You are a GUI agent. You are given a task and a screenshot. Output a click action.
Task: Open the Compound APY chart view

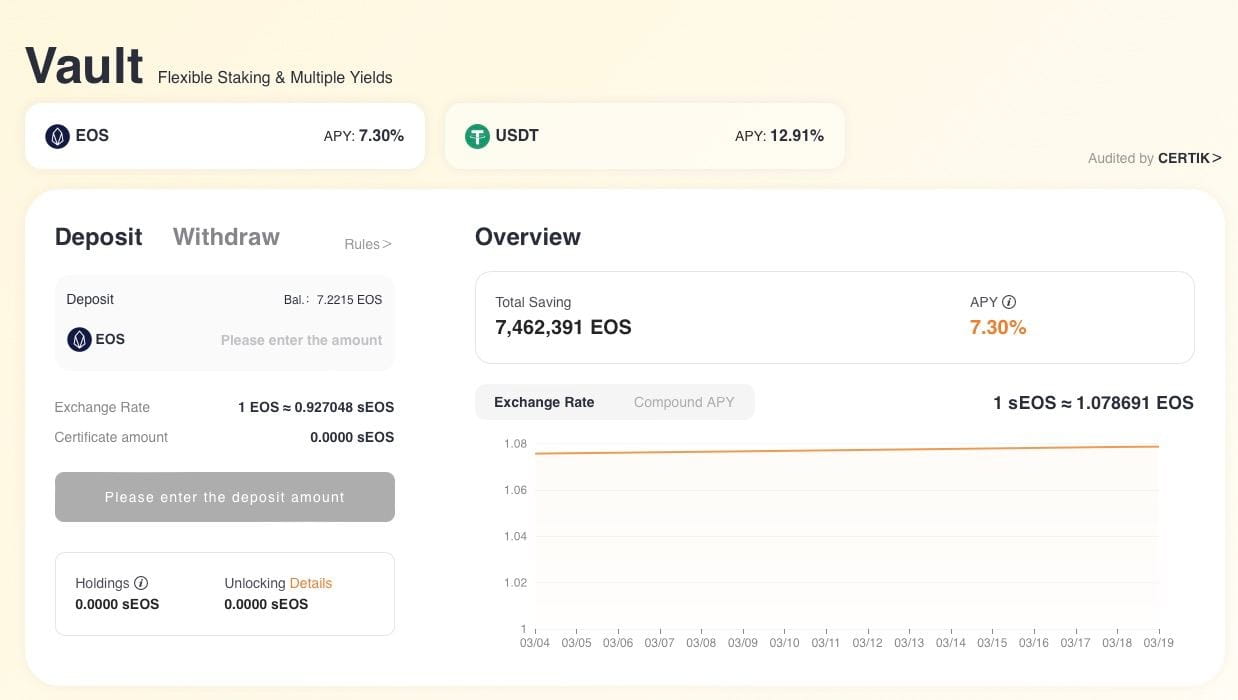(x=684, y=402)
